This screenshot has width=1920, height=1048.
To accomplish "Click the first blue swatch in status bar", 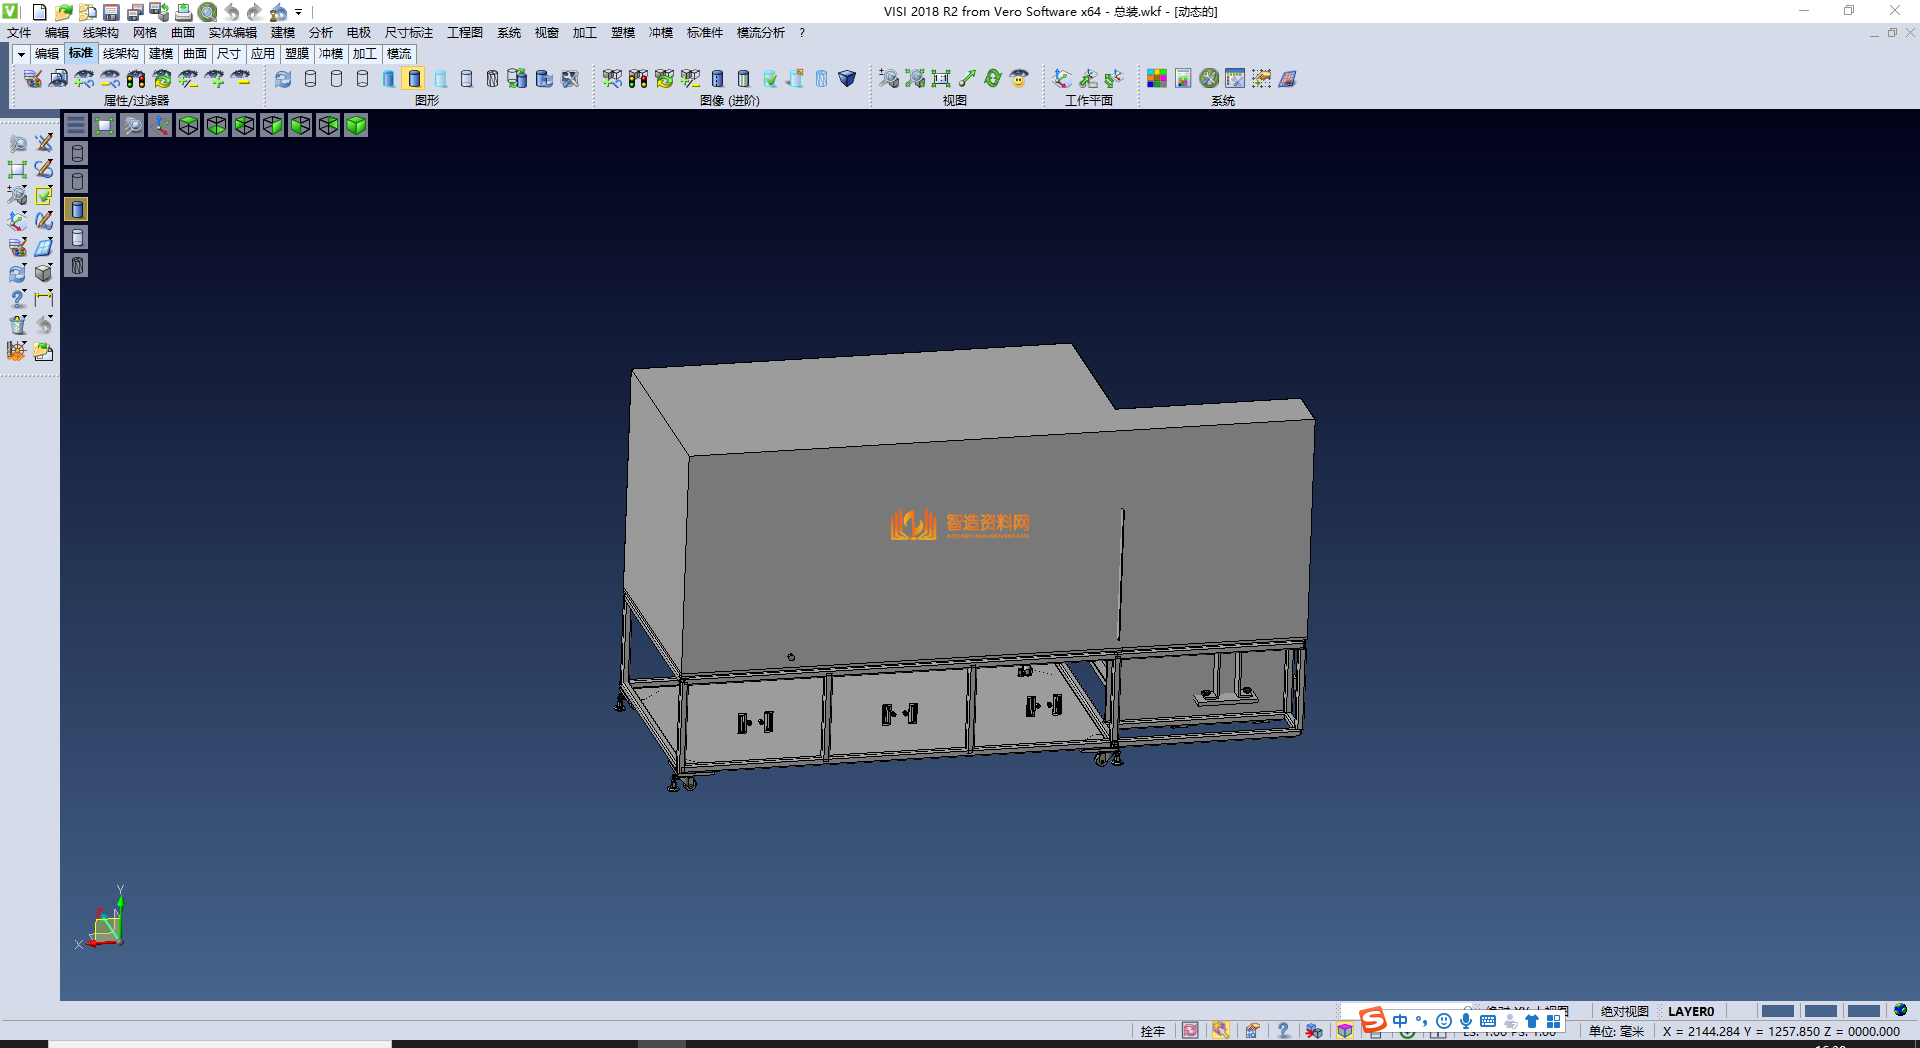I will click(x=1777, y=1011).
